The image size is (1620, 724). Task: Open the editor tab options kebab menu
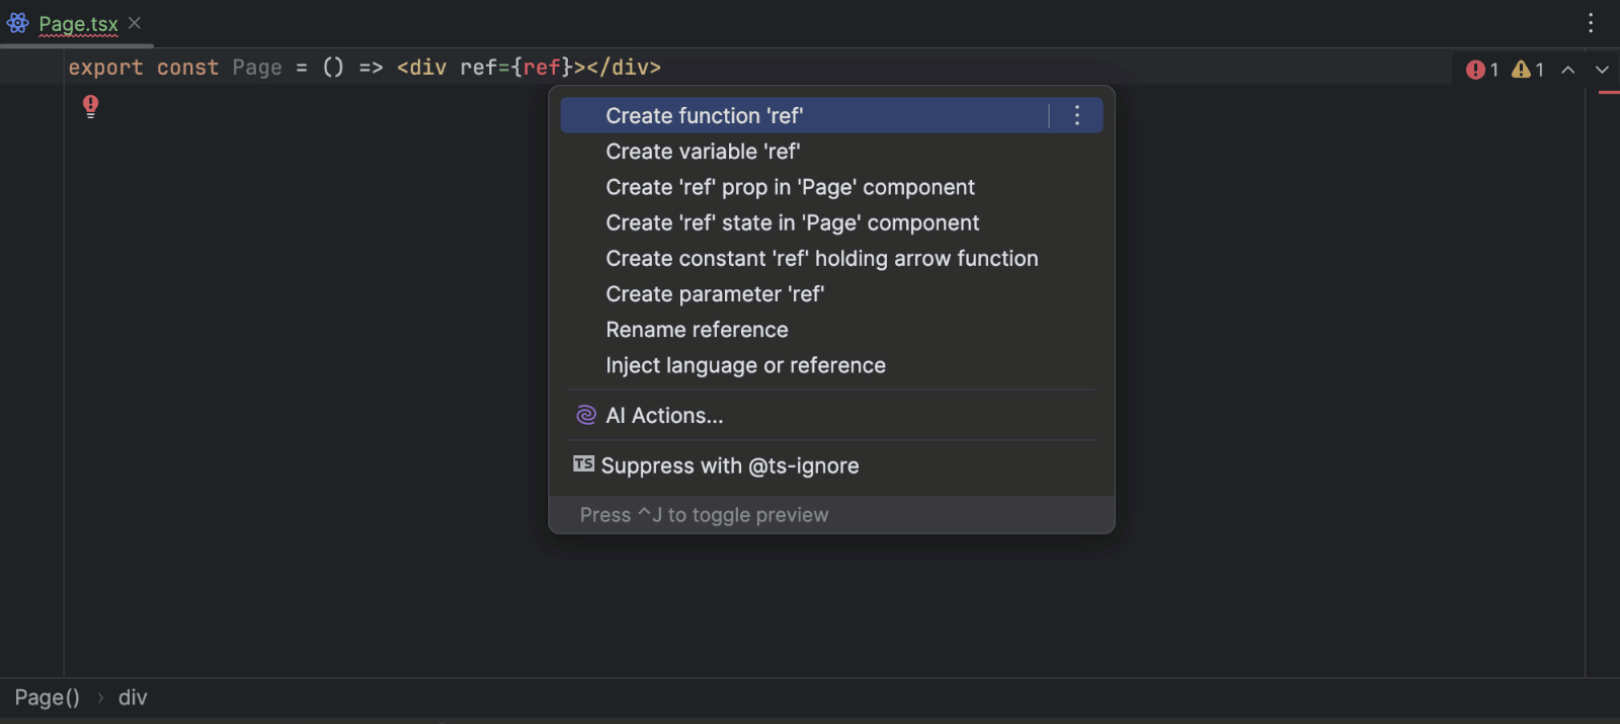point(1590,23)
